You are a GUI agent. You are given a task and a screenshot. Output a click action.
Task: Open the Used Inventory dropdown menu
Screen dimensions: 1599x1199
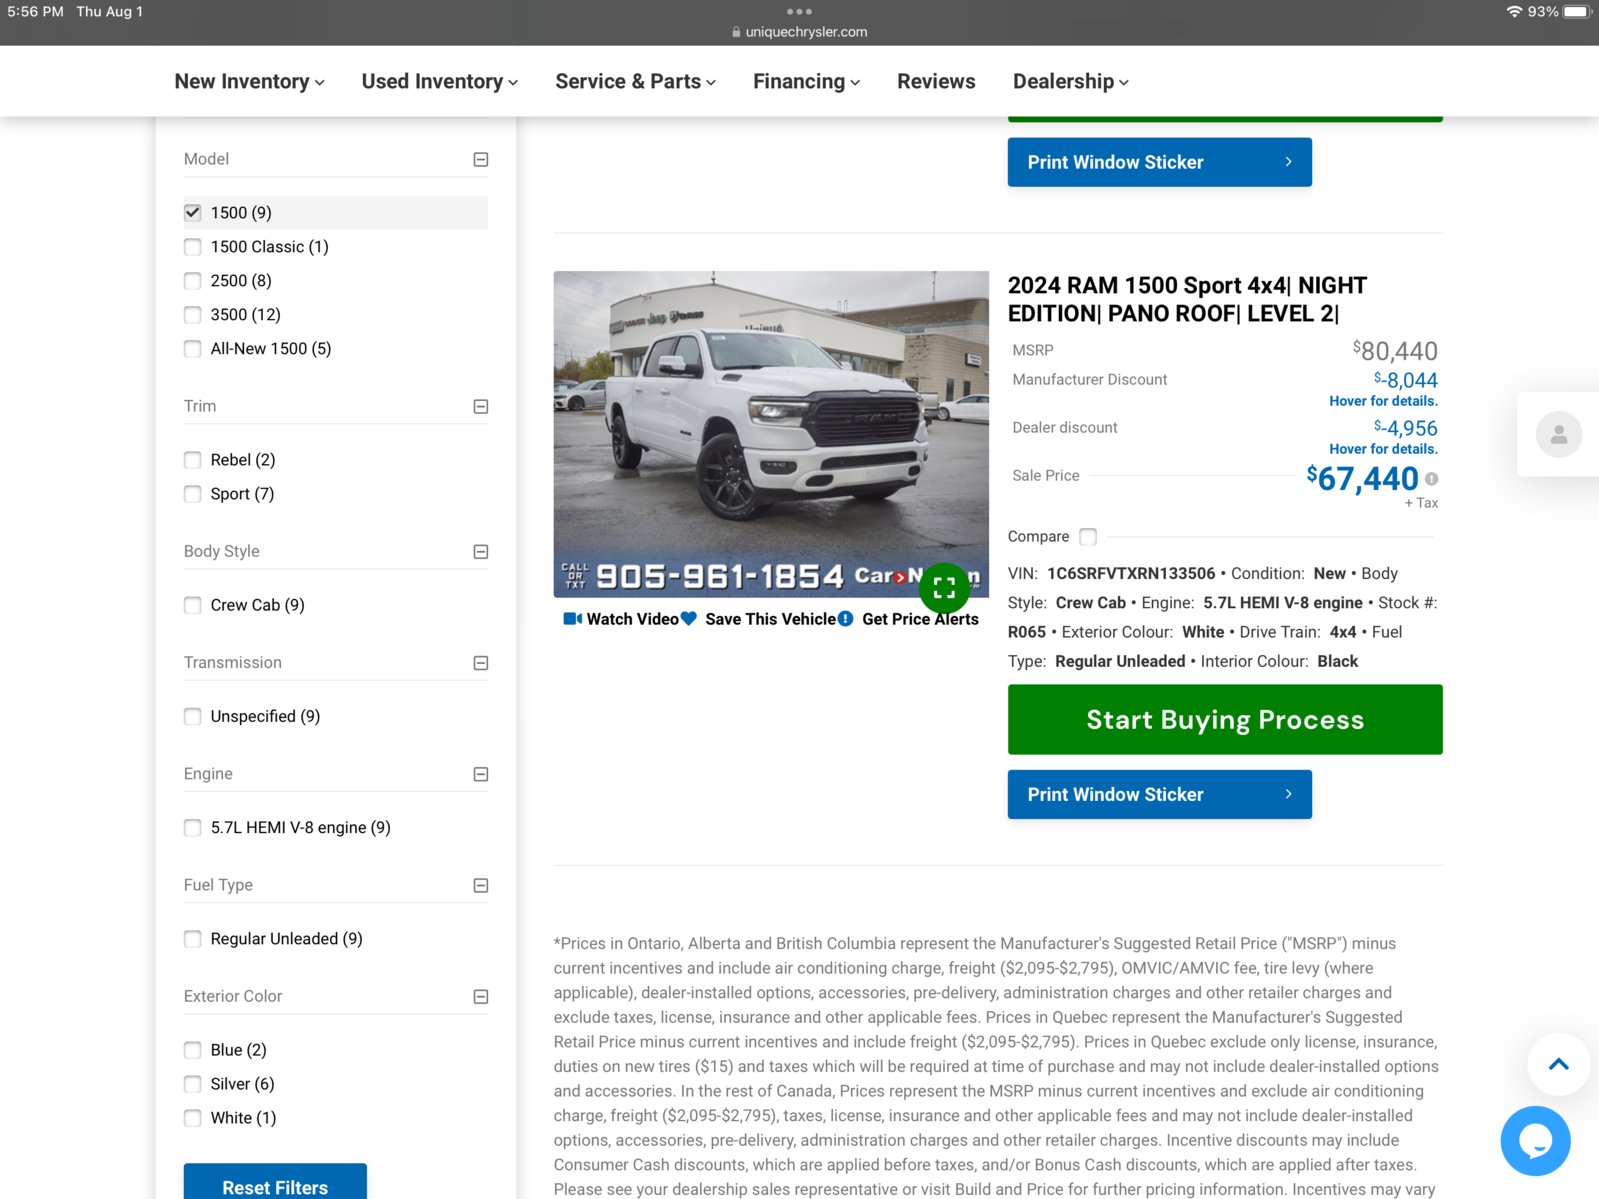(x=440, y=82)
